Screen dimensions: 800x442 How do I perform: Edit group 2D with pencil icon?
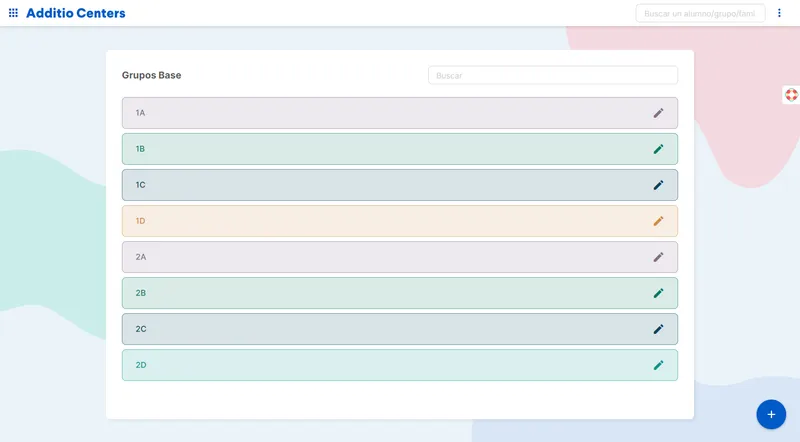coord(658,365)
